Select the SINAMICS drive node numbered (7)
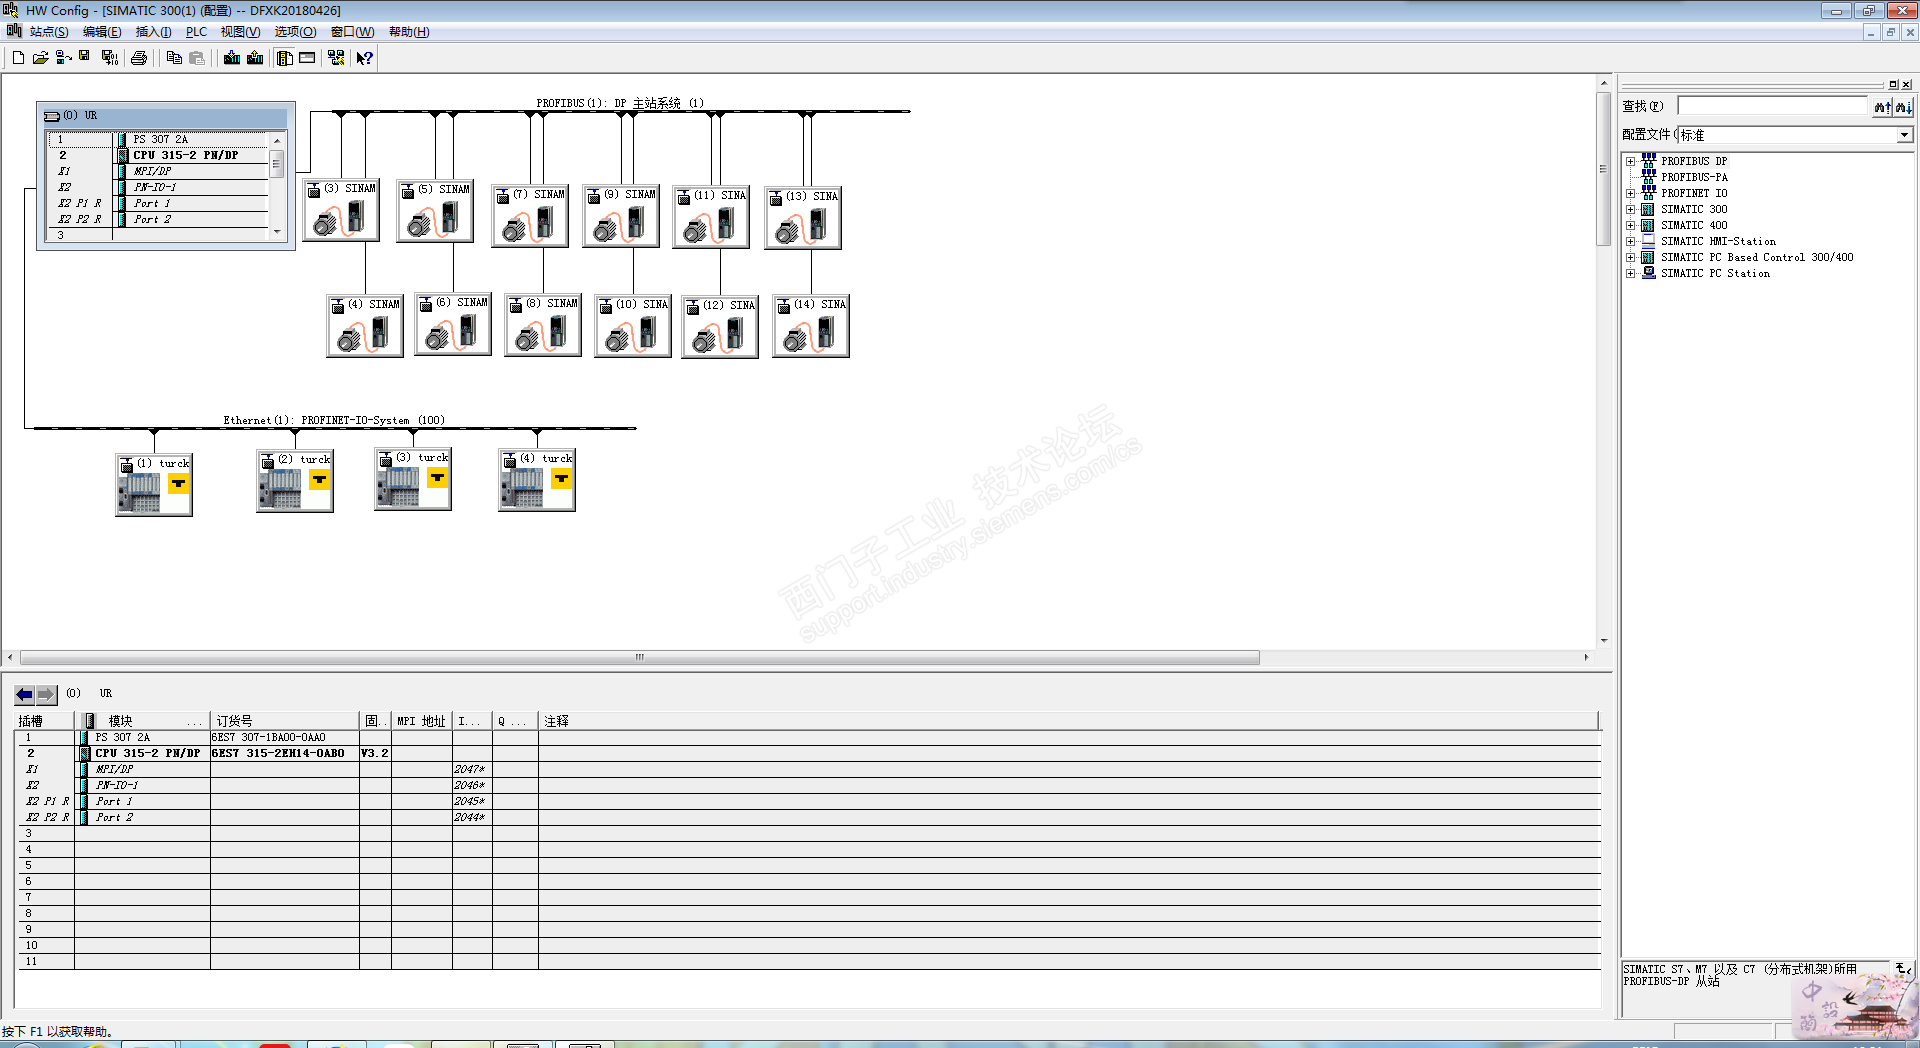 [x=530, y=216]
